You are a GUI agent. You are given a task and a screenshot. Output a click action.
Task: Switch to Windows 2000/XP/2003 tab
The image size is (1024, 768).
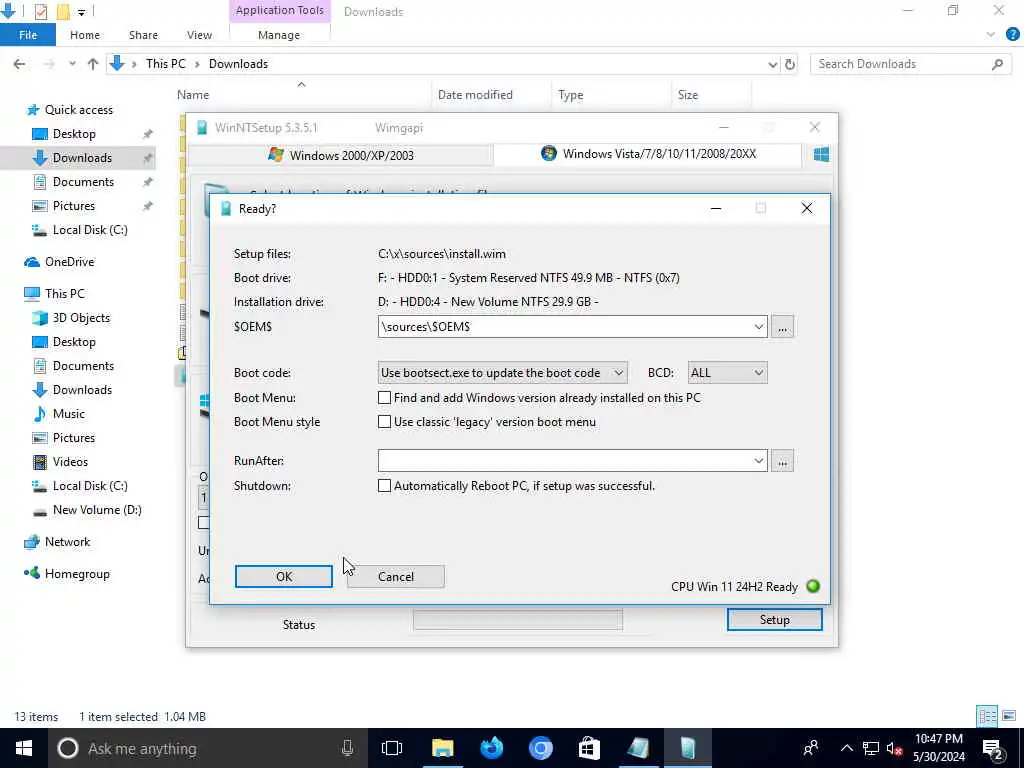click(340, 155)
